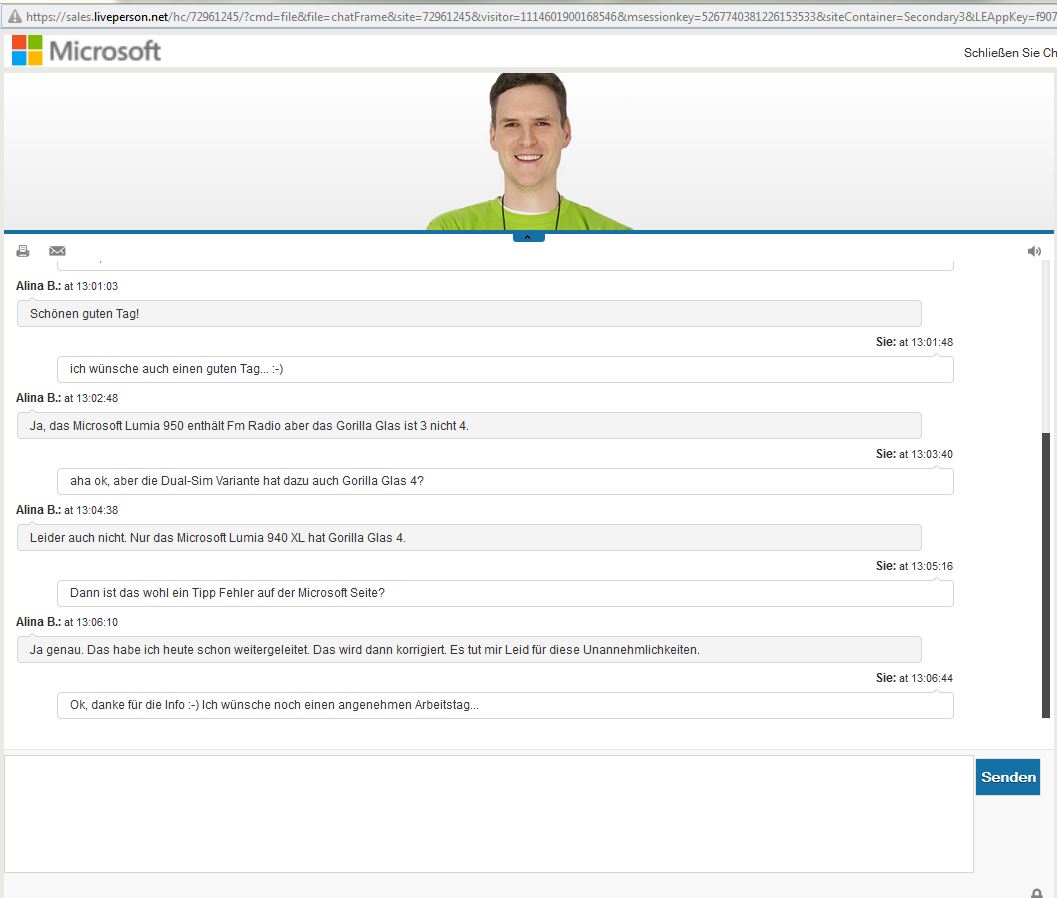Viewport: 1057px width, 898px height.
Task: Focus the chat message input box
Action: tap(489, 814)
